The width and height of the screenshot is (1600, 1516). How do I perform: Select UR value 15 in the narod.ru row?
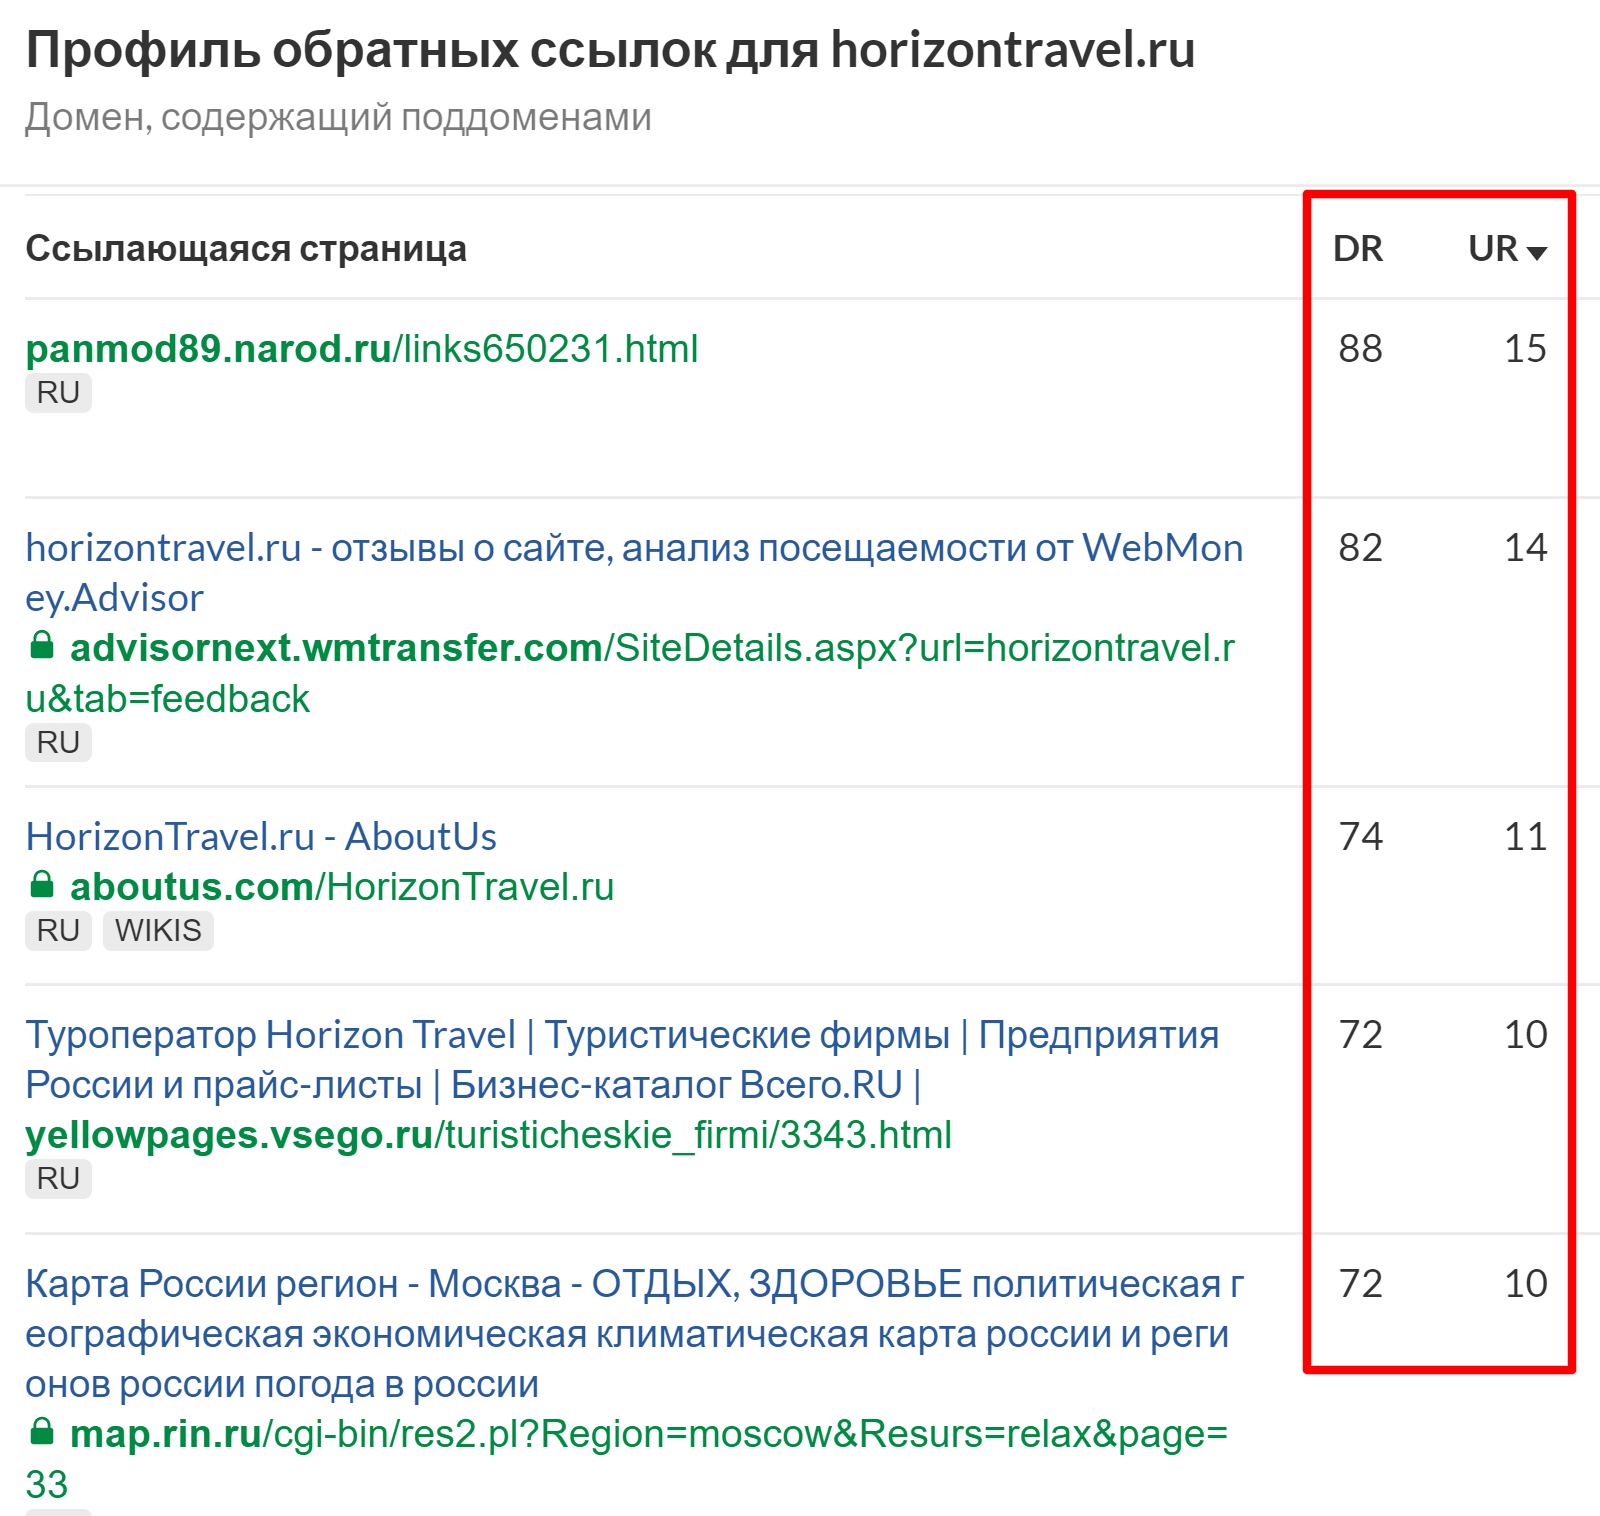pos(1525,349)
